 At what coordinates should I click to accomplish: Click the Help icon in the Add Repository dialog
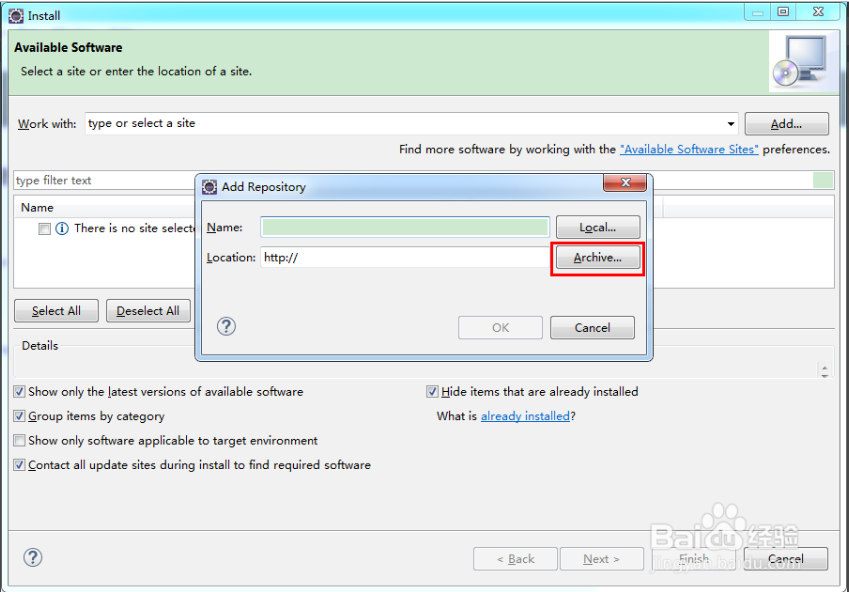click(226, 326)
